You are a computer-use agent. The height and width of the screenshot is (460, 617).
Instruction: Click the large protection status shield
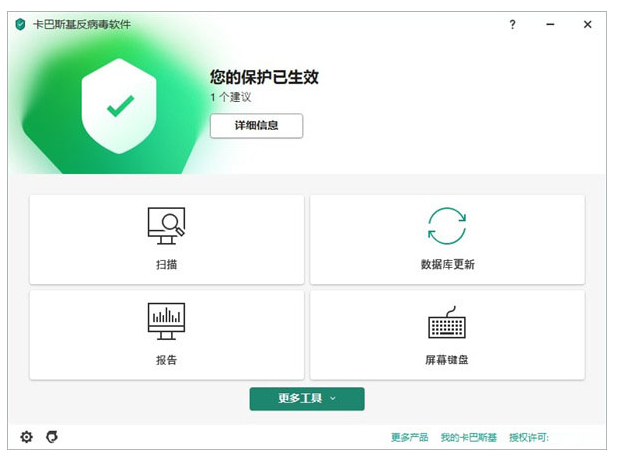[119, 106]
